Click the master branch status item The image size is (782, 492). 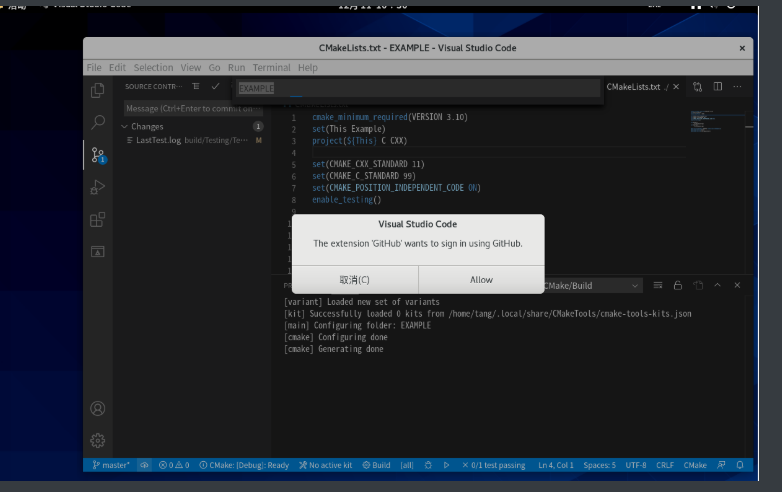[x=111, y=465]
